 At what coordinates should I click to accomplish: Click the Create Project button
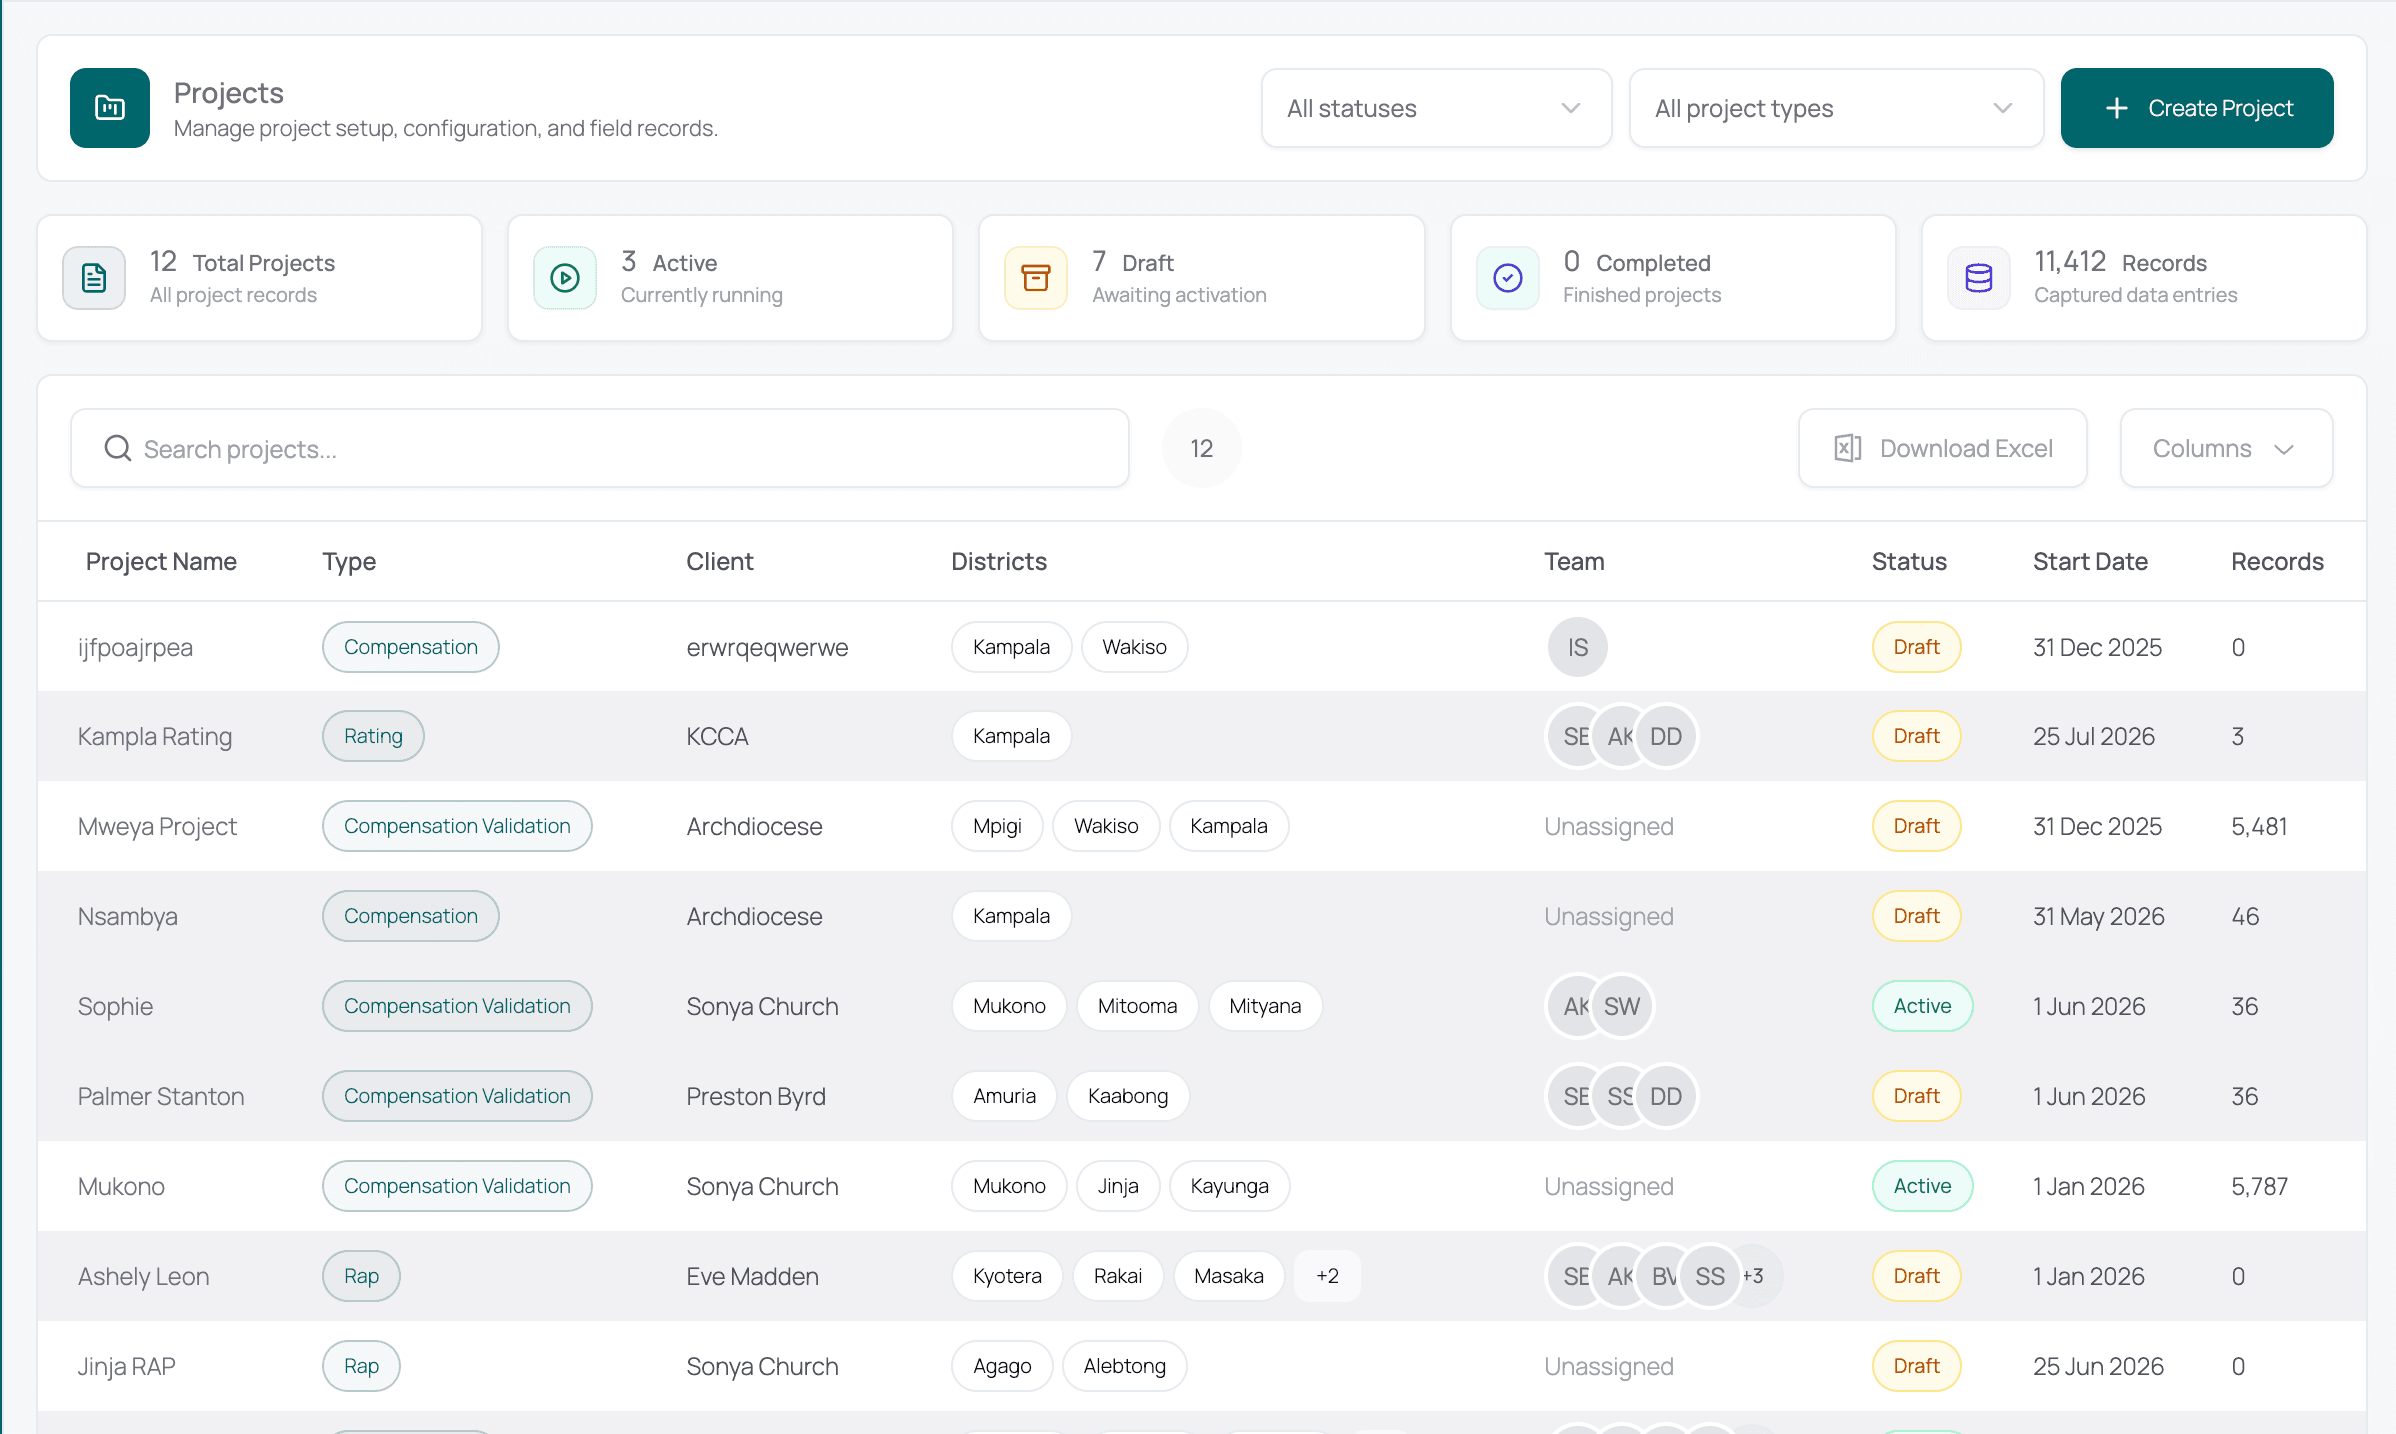[2197, 108]
